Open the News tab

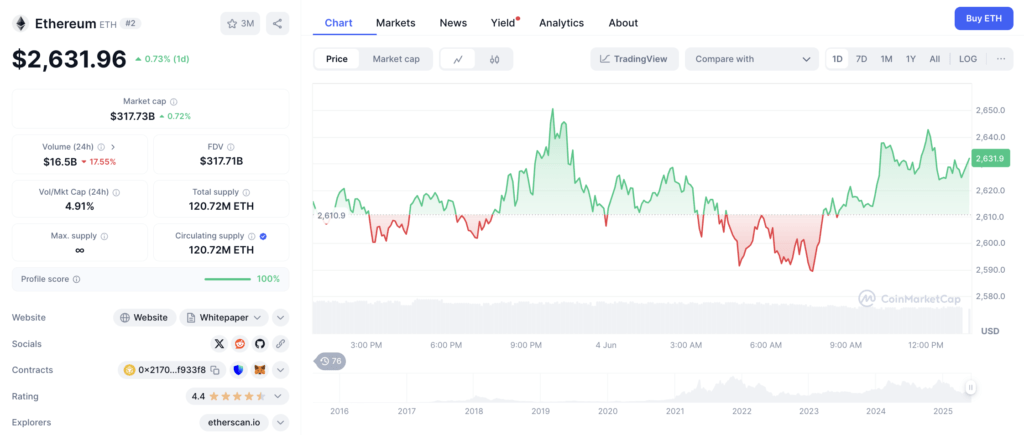[453, 23]
